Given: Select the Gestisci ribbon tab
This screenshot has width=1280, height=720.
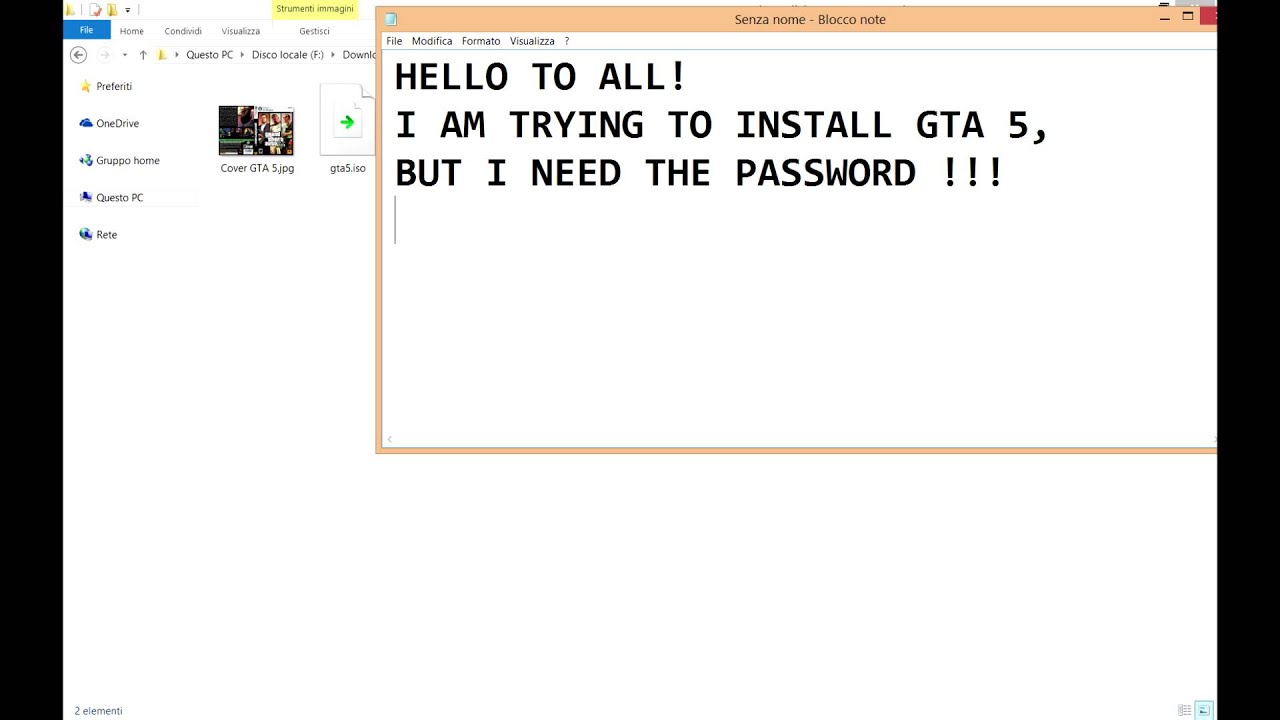Looking at the screenshot, I should coord(314,31).
